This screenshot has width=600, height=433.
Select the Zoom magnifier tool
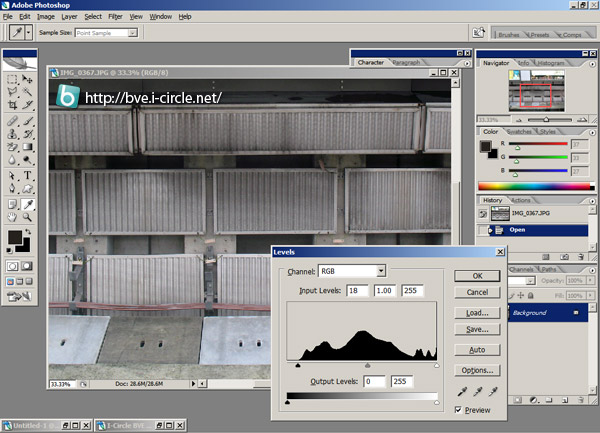[28, 216]
